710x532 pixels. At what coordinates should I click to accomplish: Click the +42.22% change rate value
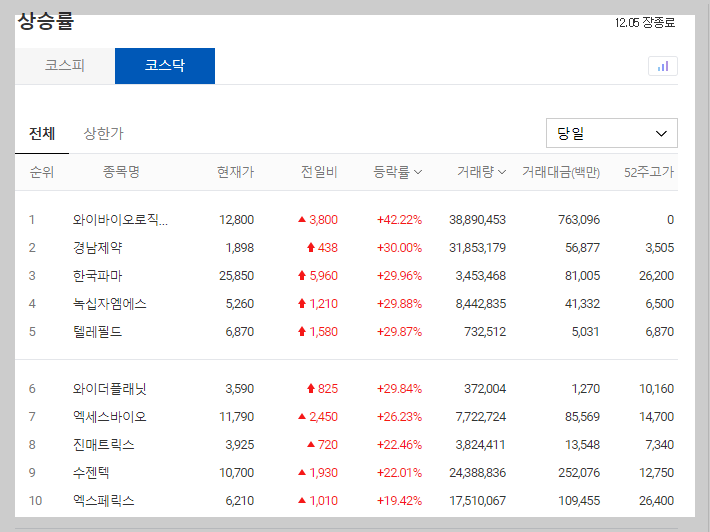coord(399,220)
